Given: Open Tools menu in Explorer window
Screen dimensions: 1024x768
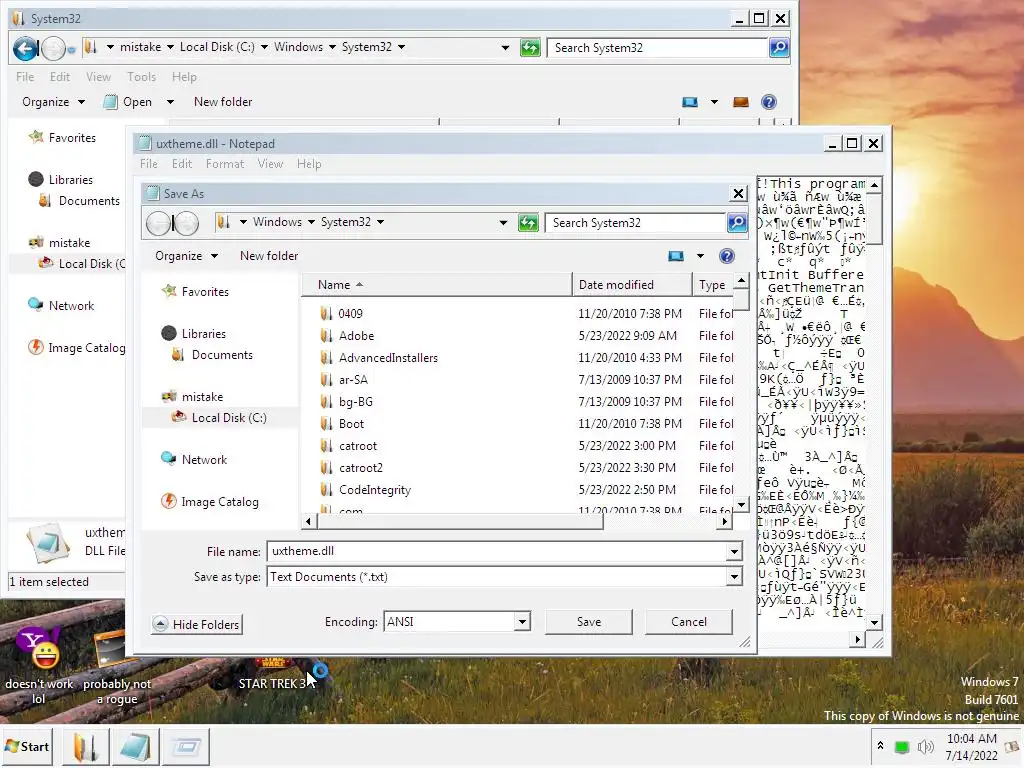Looking at the screenshot, I should [141, 77].
